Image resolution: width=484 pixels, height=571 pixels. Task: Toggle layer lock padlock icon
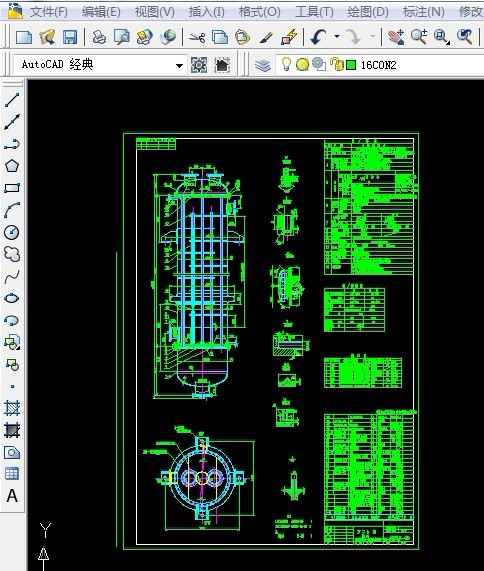point(337,64)
